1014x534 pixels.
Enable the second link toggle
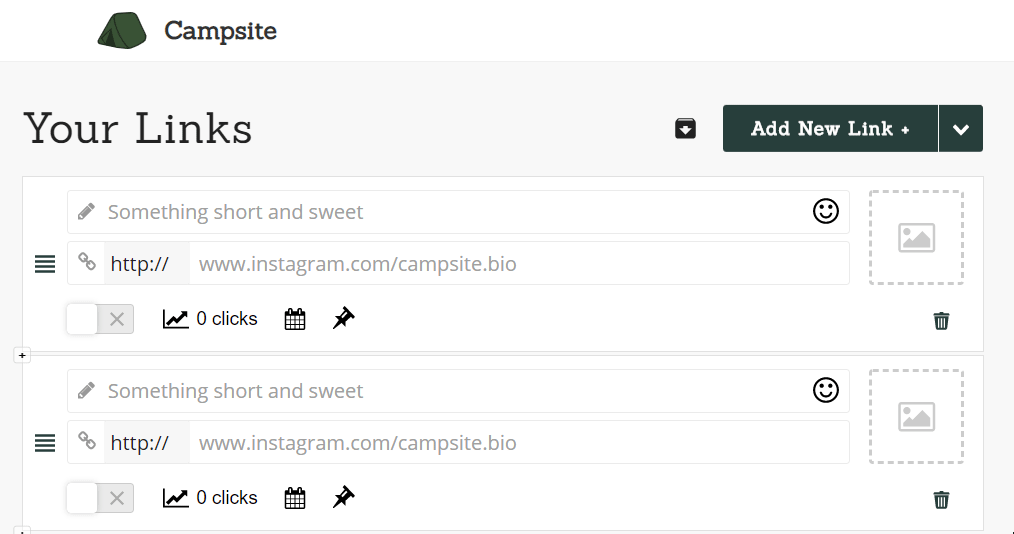[x=100, y=498]
